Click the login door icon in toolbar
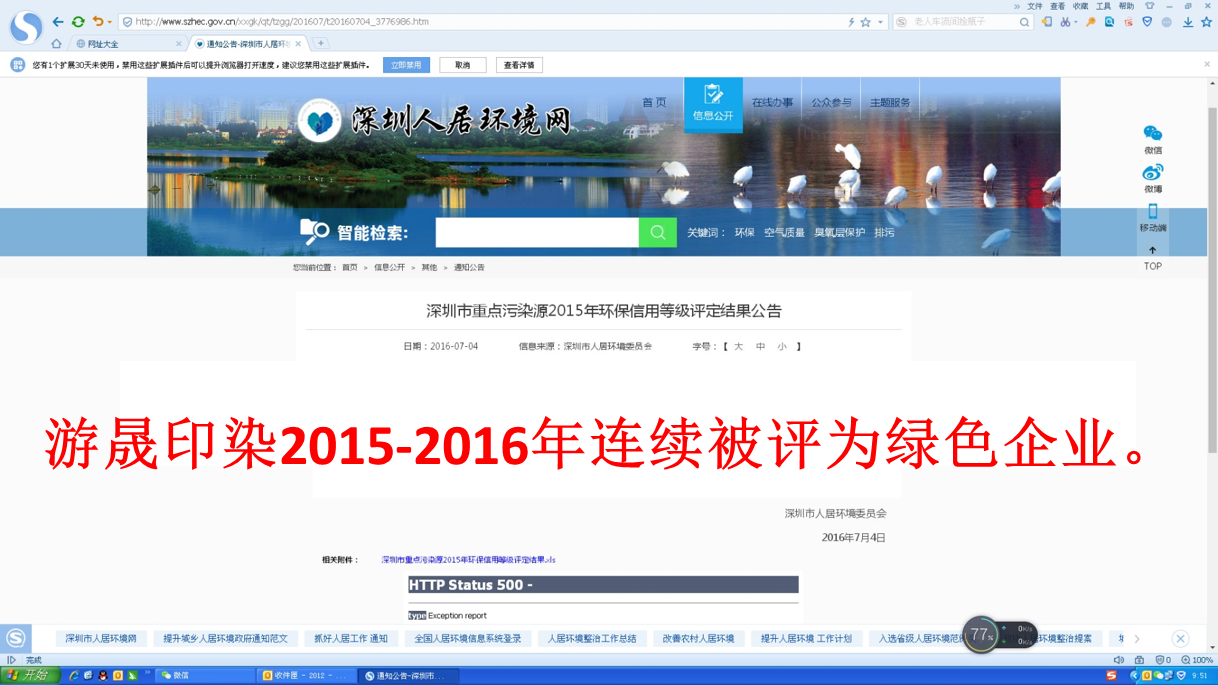1218x685 pixels. (1047, 21)
